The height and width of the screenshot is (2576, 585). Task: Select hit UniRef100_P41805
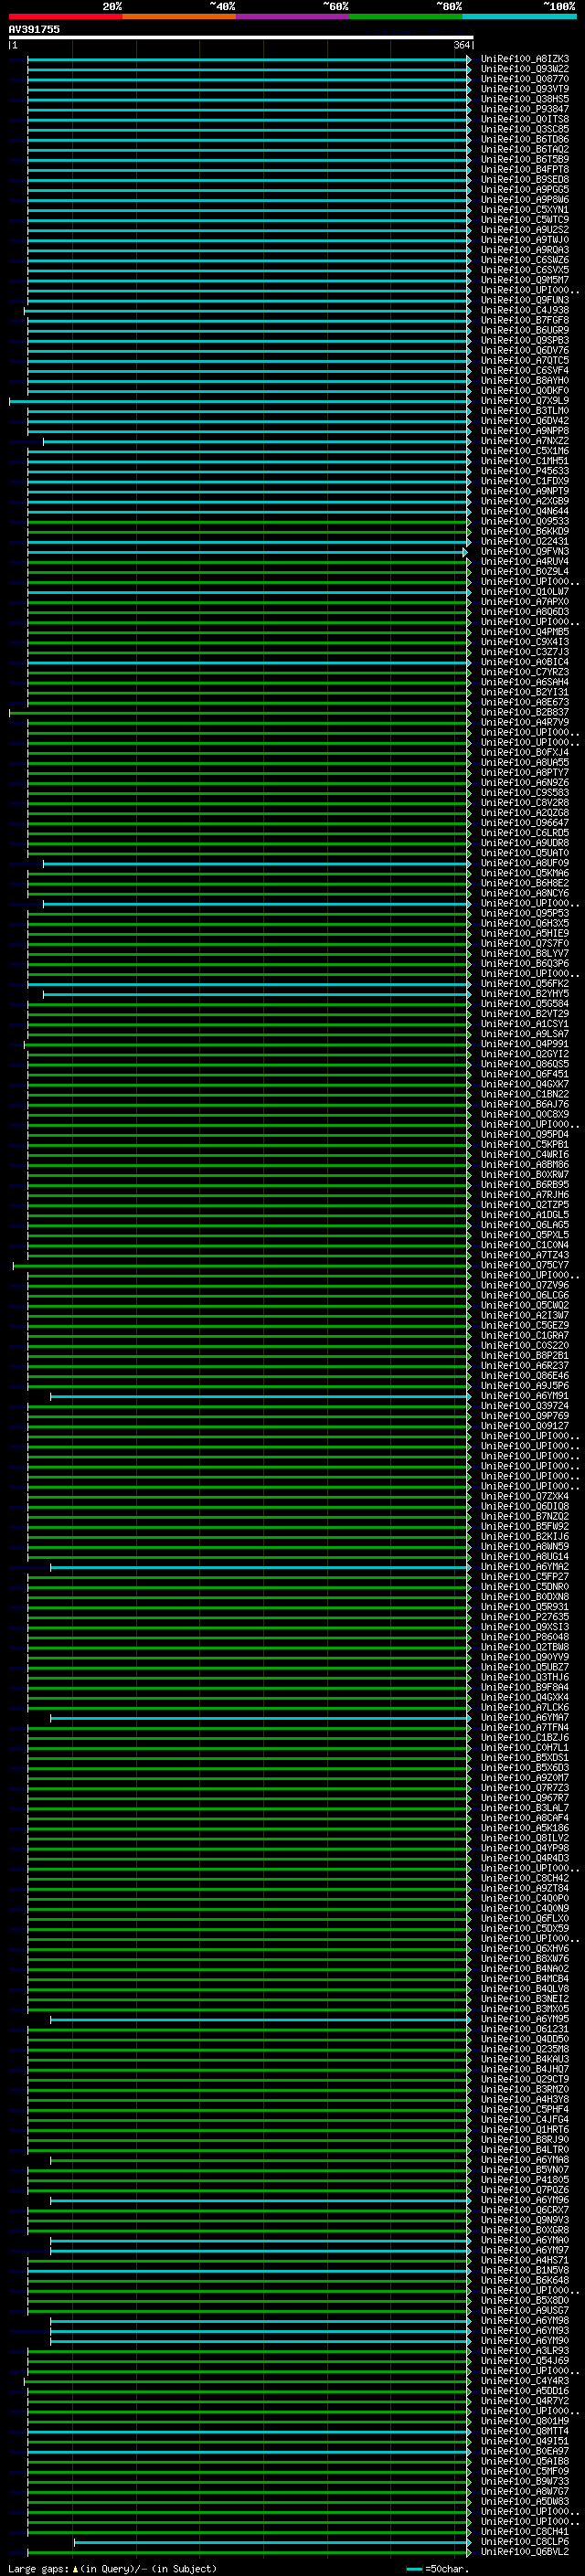click(x=525, y=2181)
